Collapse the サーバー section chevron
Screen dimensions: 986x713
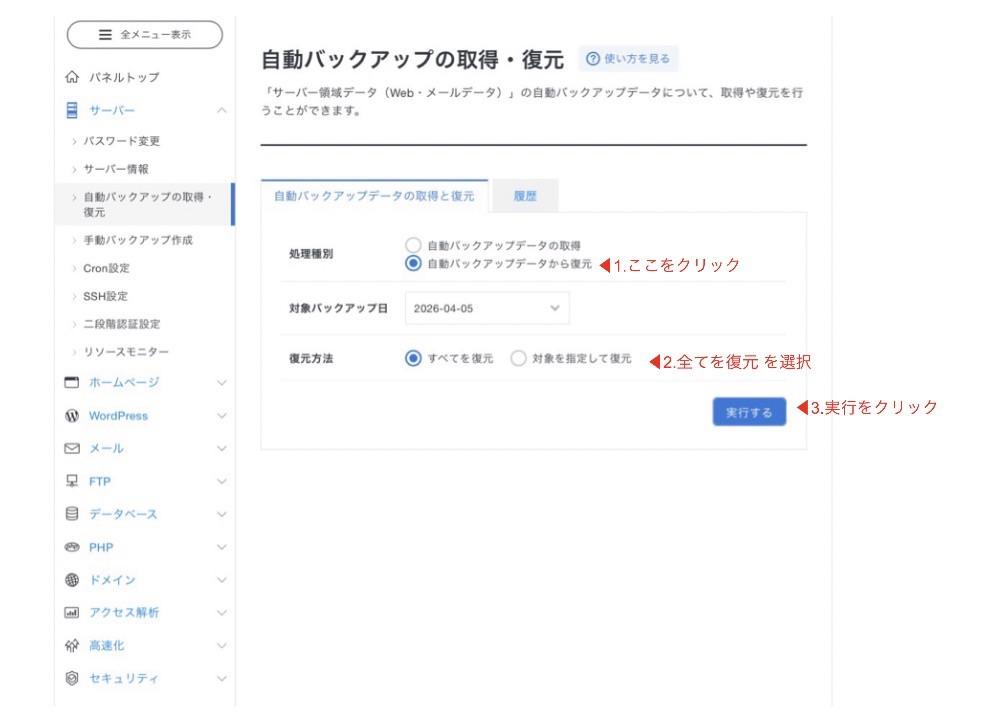coord(221,110)
